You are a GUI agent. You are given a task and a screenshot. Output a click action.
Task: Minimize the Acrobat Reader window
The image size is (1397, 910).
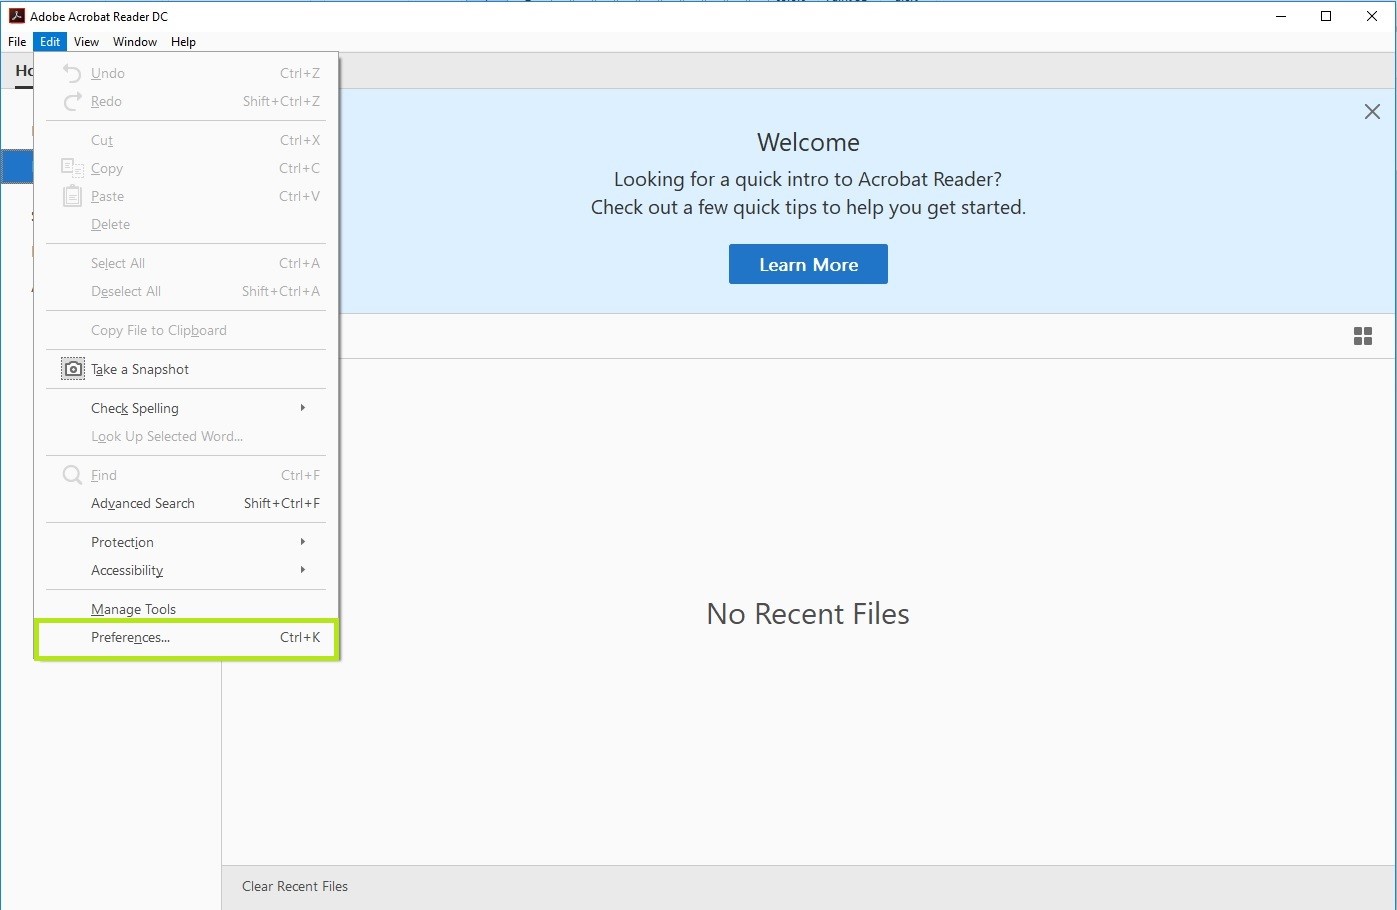click(x=1281, y=16)
